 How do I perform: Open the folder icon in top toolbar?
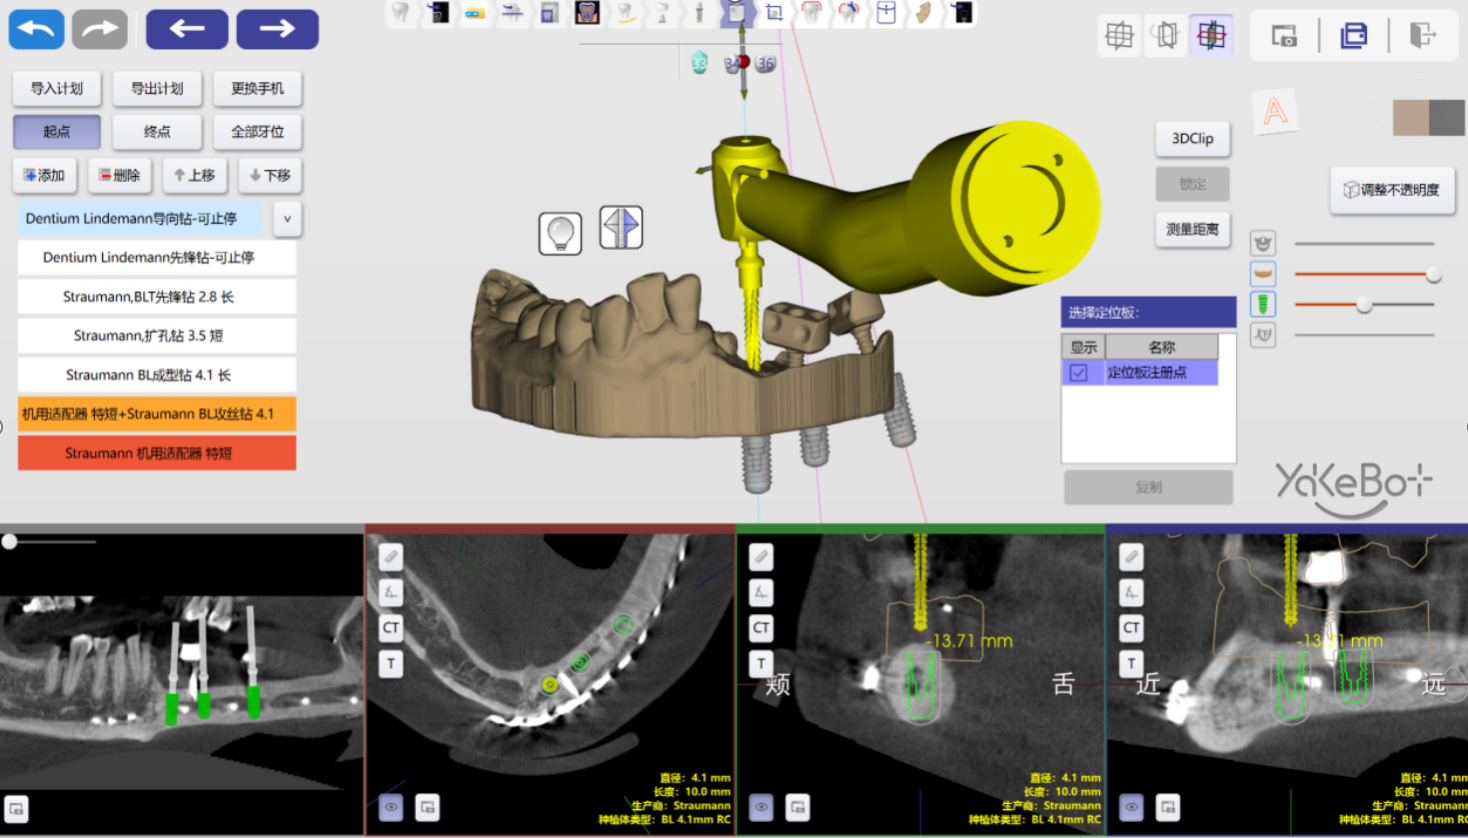click(475, 13)
